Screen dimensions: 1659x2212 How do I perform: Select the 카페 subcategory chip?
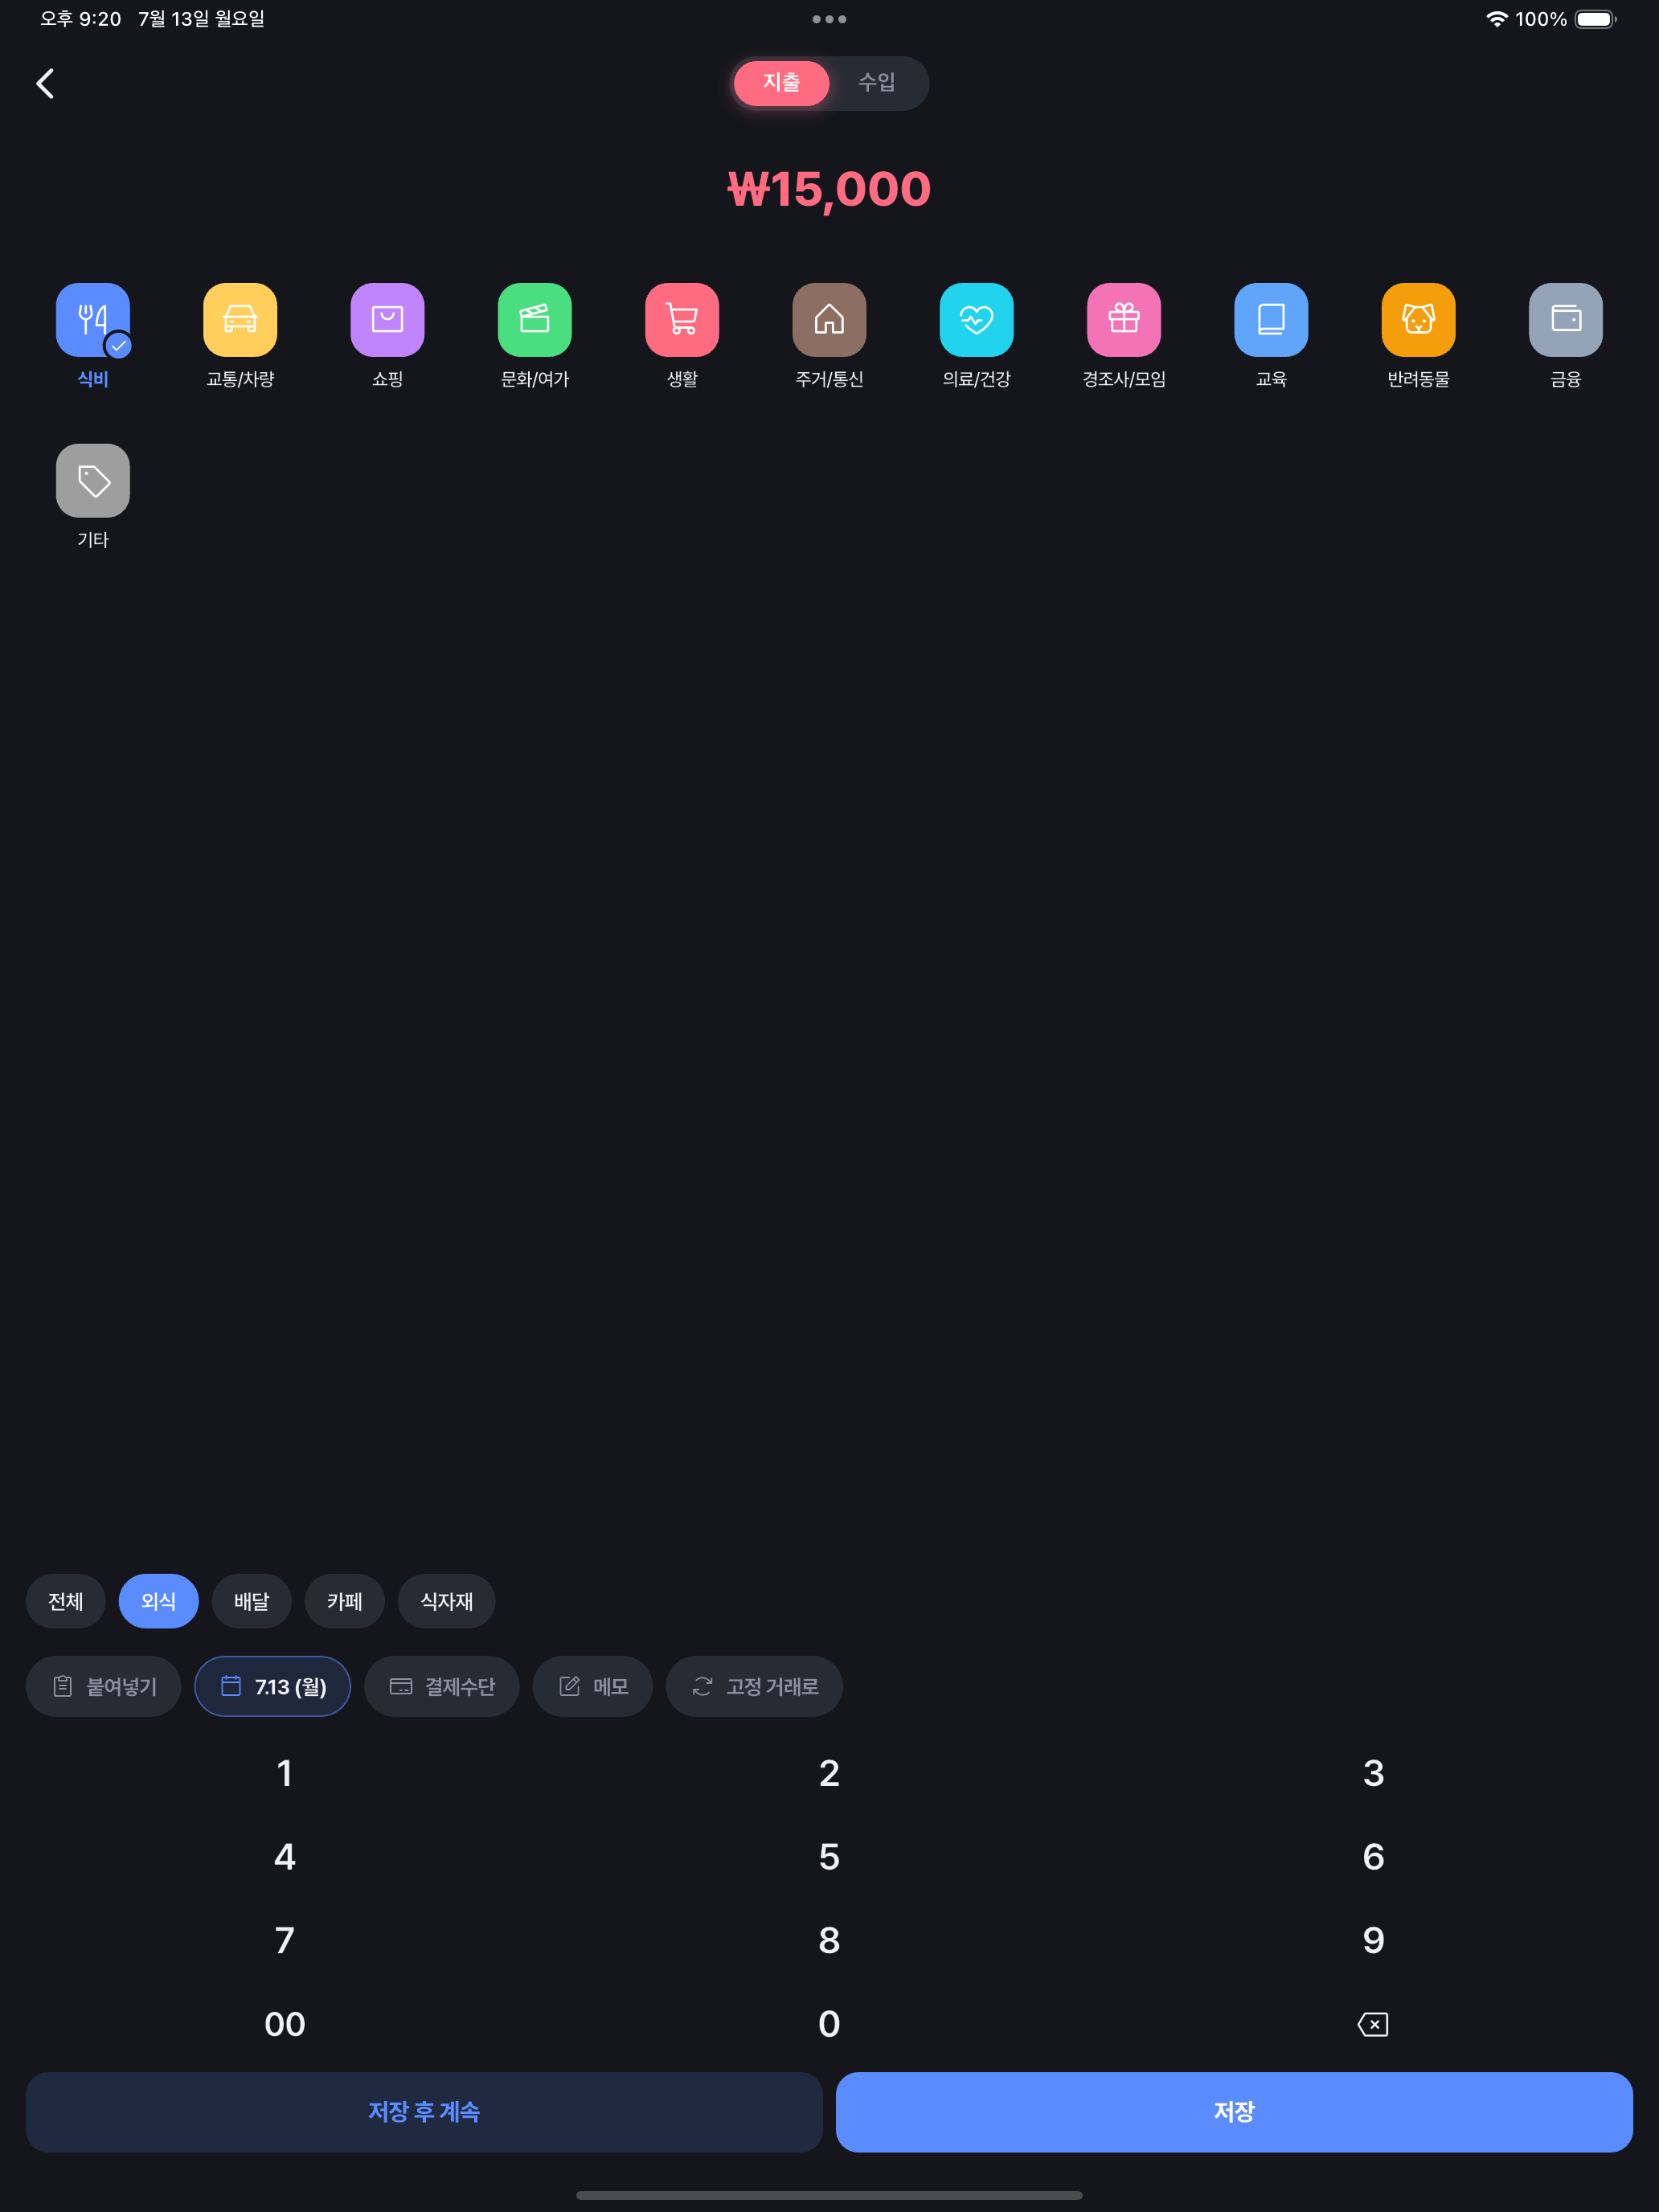345,1601
